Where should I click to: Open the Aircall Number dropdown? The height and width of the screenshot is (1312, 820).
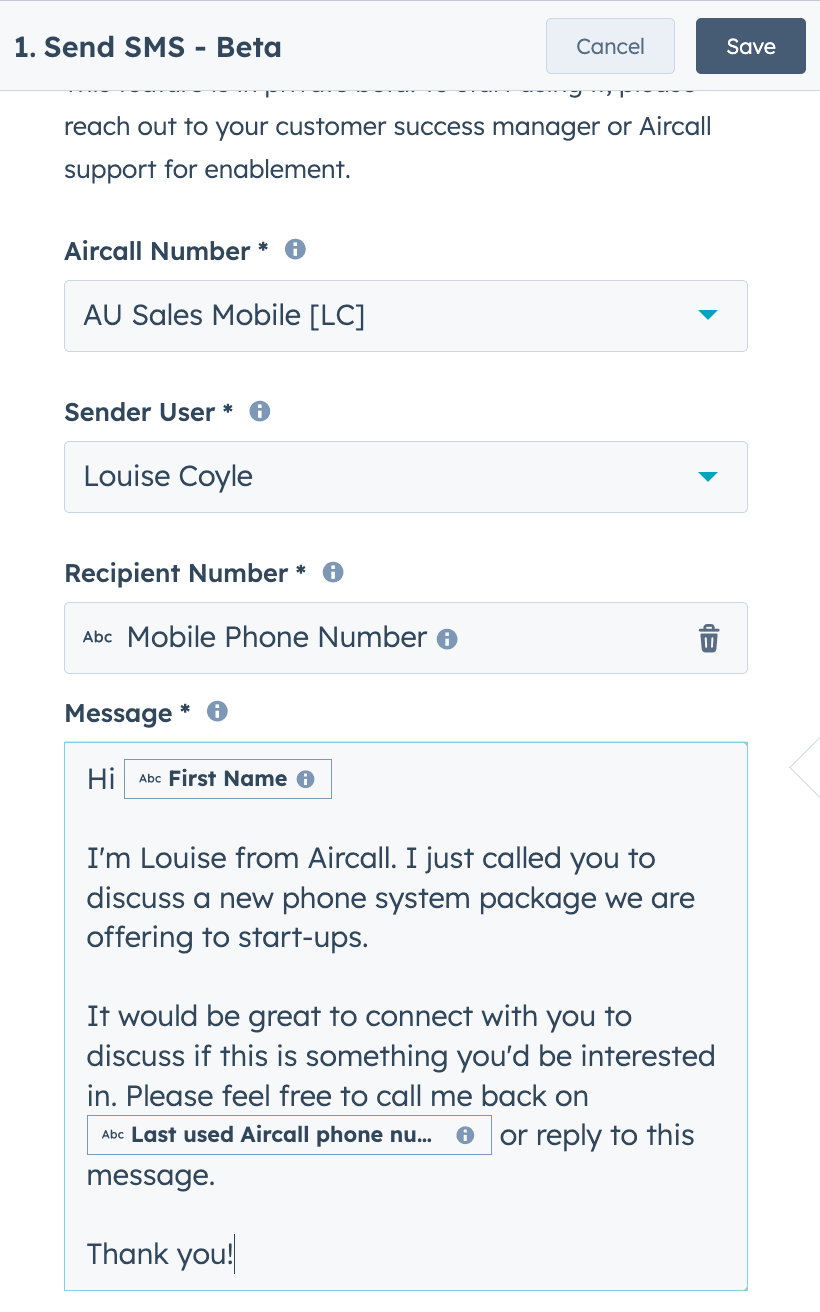click(x=708, y=315)
